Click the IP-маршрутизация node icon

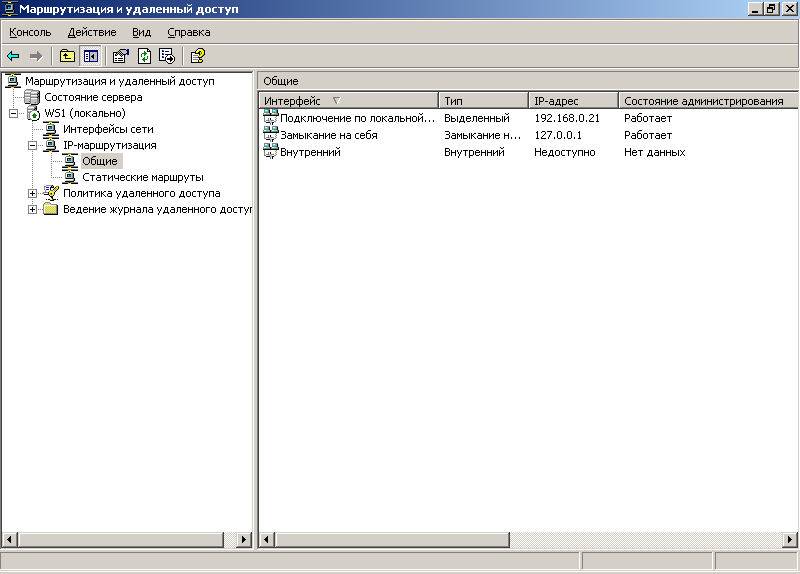[x=51, y=145]
